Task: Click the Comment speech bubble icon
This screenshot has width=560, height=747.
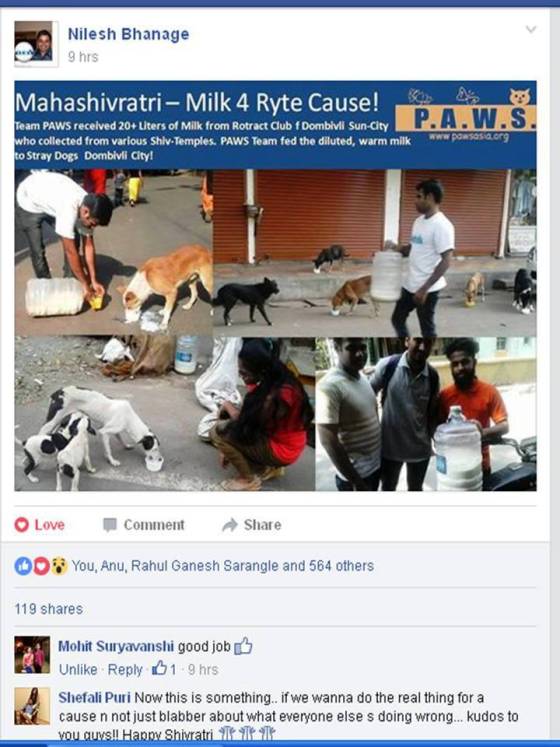Action: tap(110, 525)
